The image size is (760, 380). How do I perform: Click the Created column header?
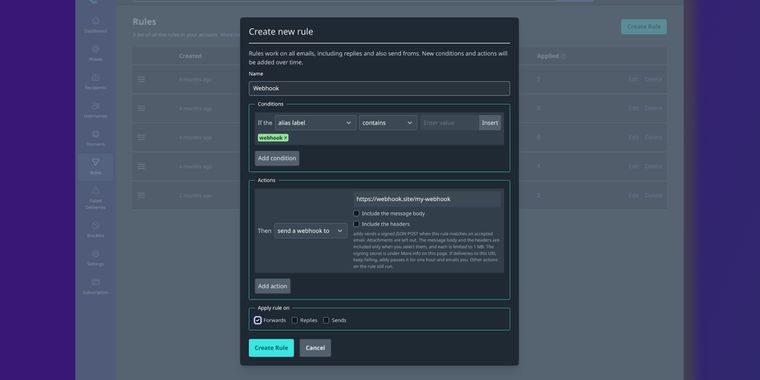point(190,56)
